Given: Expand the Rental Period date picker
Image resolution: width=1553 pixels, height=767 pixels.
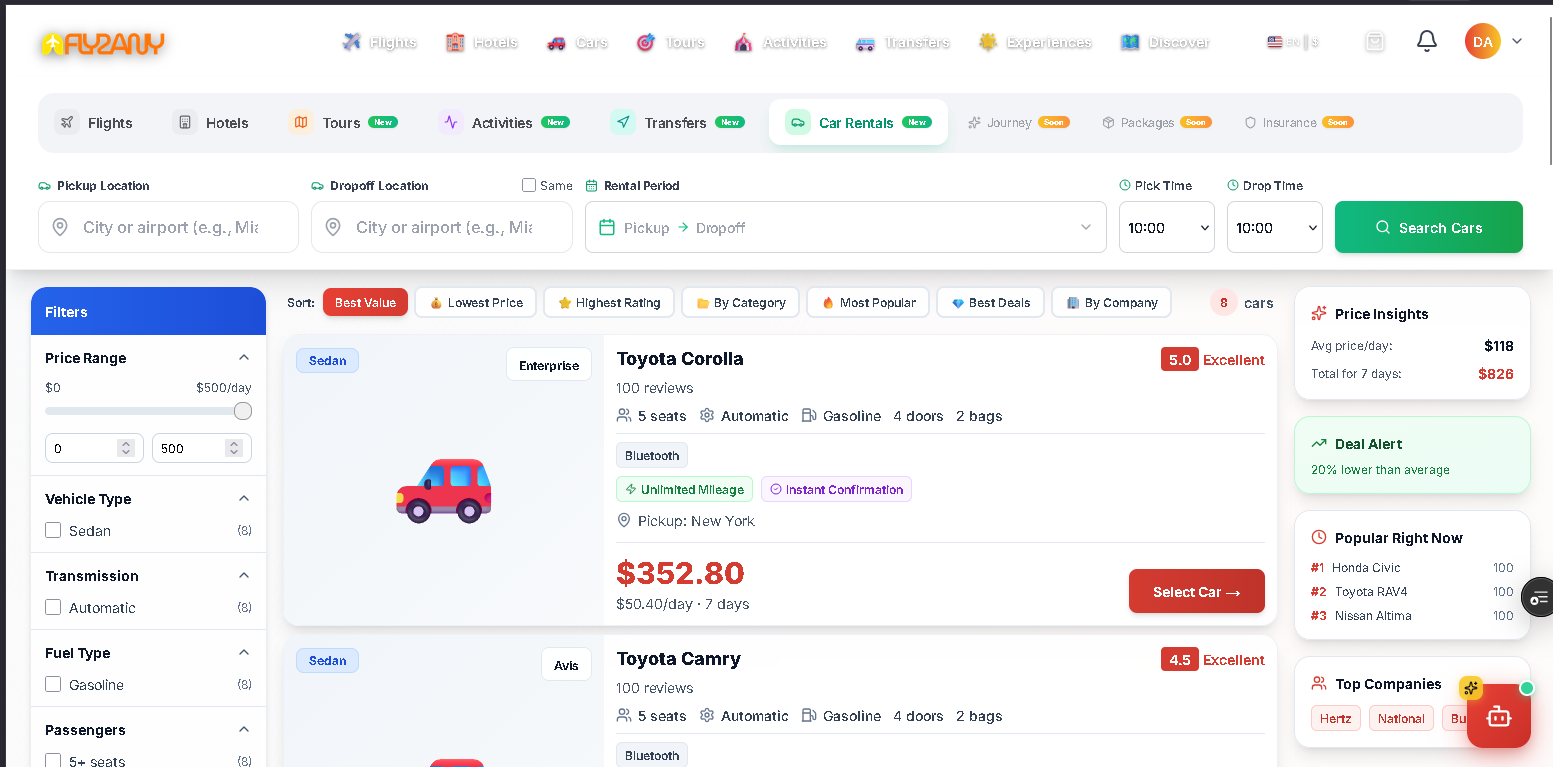Looking at the screenshot, I should click(845, 227).
